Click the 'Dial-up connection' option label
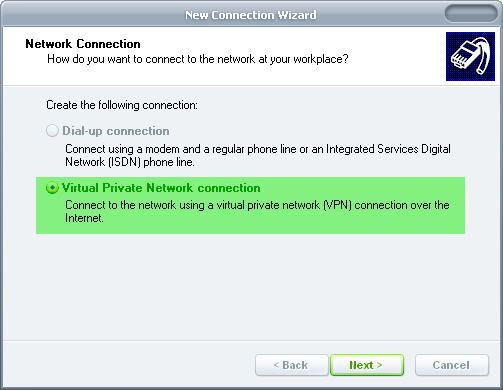Viewport: 503px width, 390px height. (116, 131)
